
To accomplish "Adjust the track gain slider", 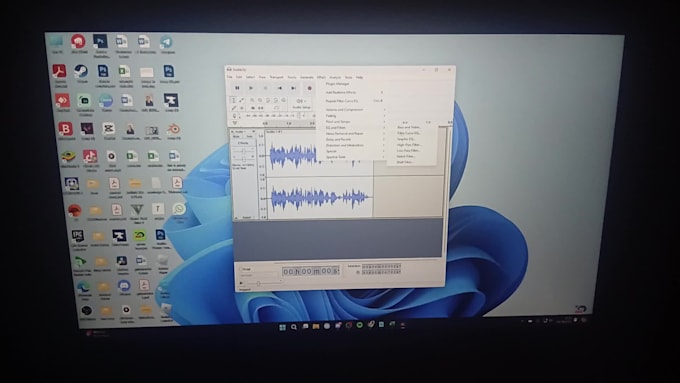I will [x=244, y=151].
